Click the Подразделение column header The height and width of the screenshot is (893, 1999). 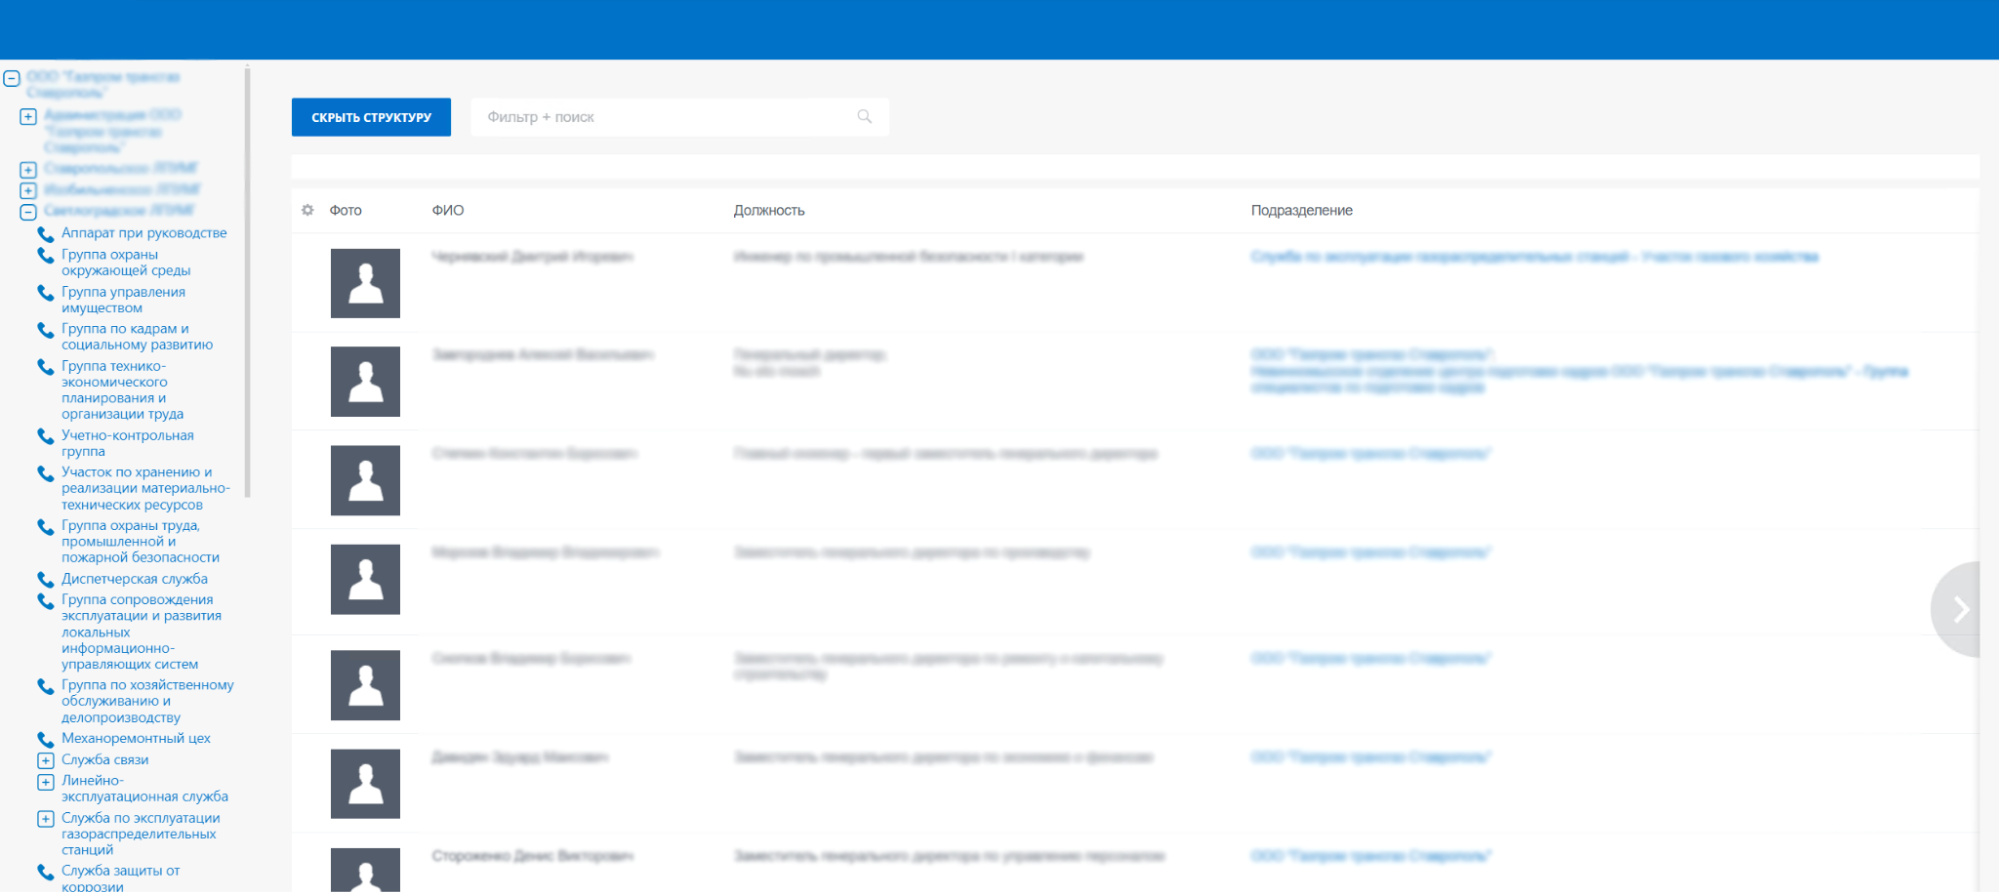click(x=1301, y=210)
